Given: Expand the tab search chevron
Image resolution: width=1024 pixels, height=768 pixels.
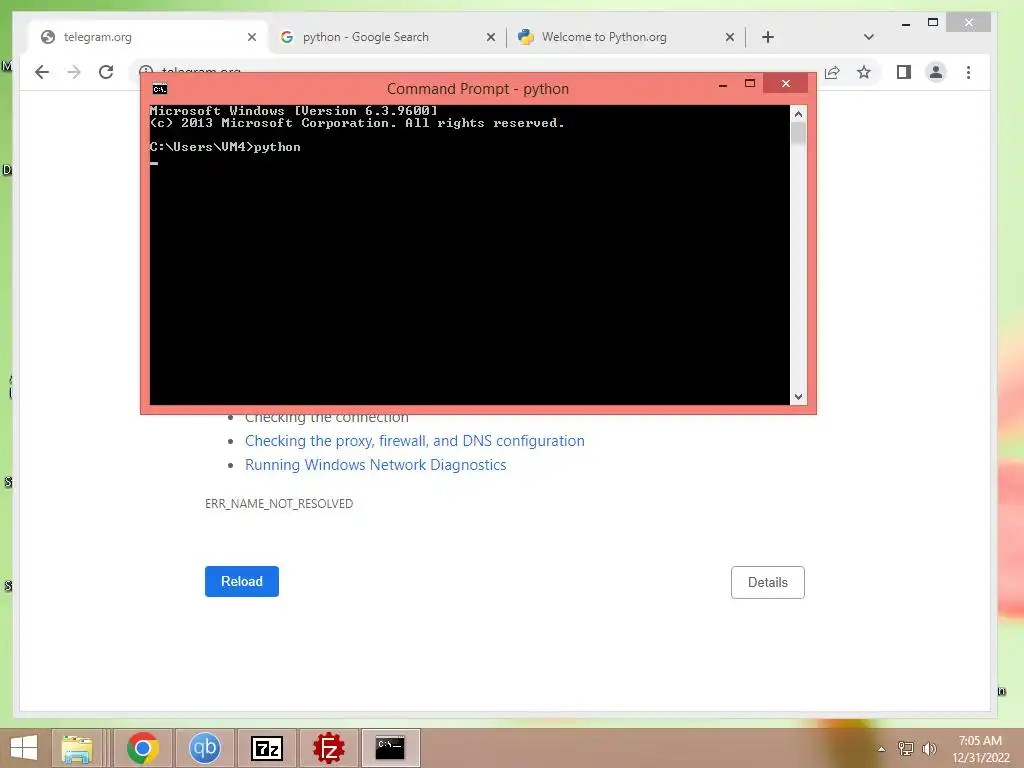Looking at the screenshot, I should [869, 37].
